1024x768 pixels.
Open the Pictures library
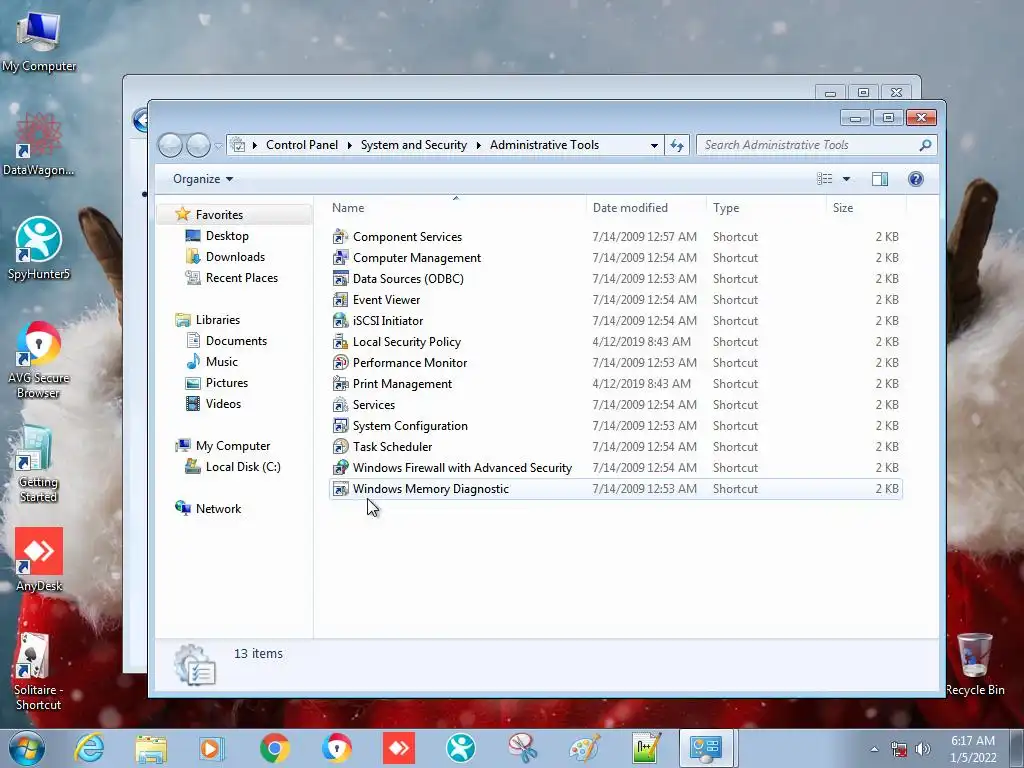pos(227,383)
